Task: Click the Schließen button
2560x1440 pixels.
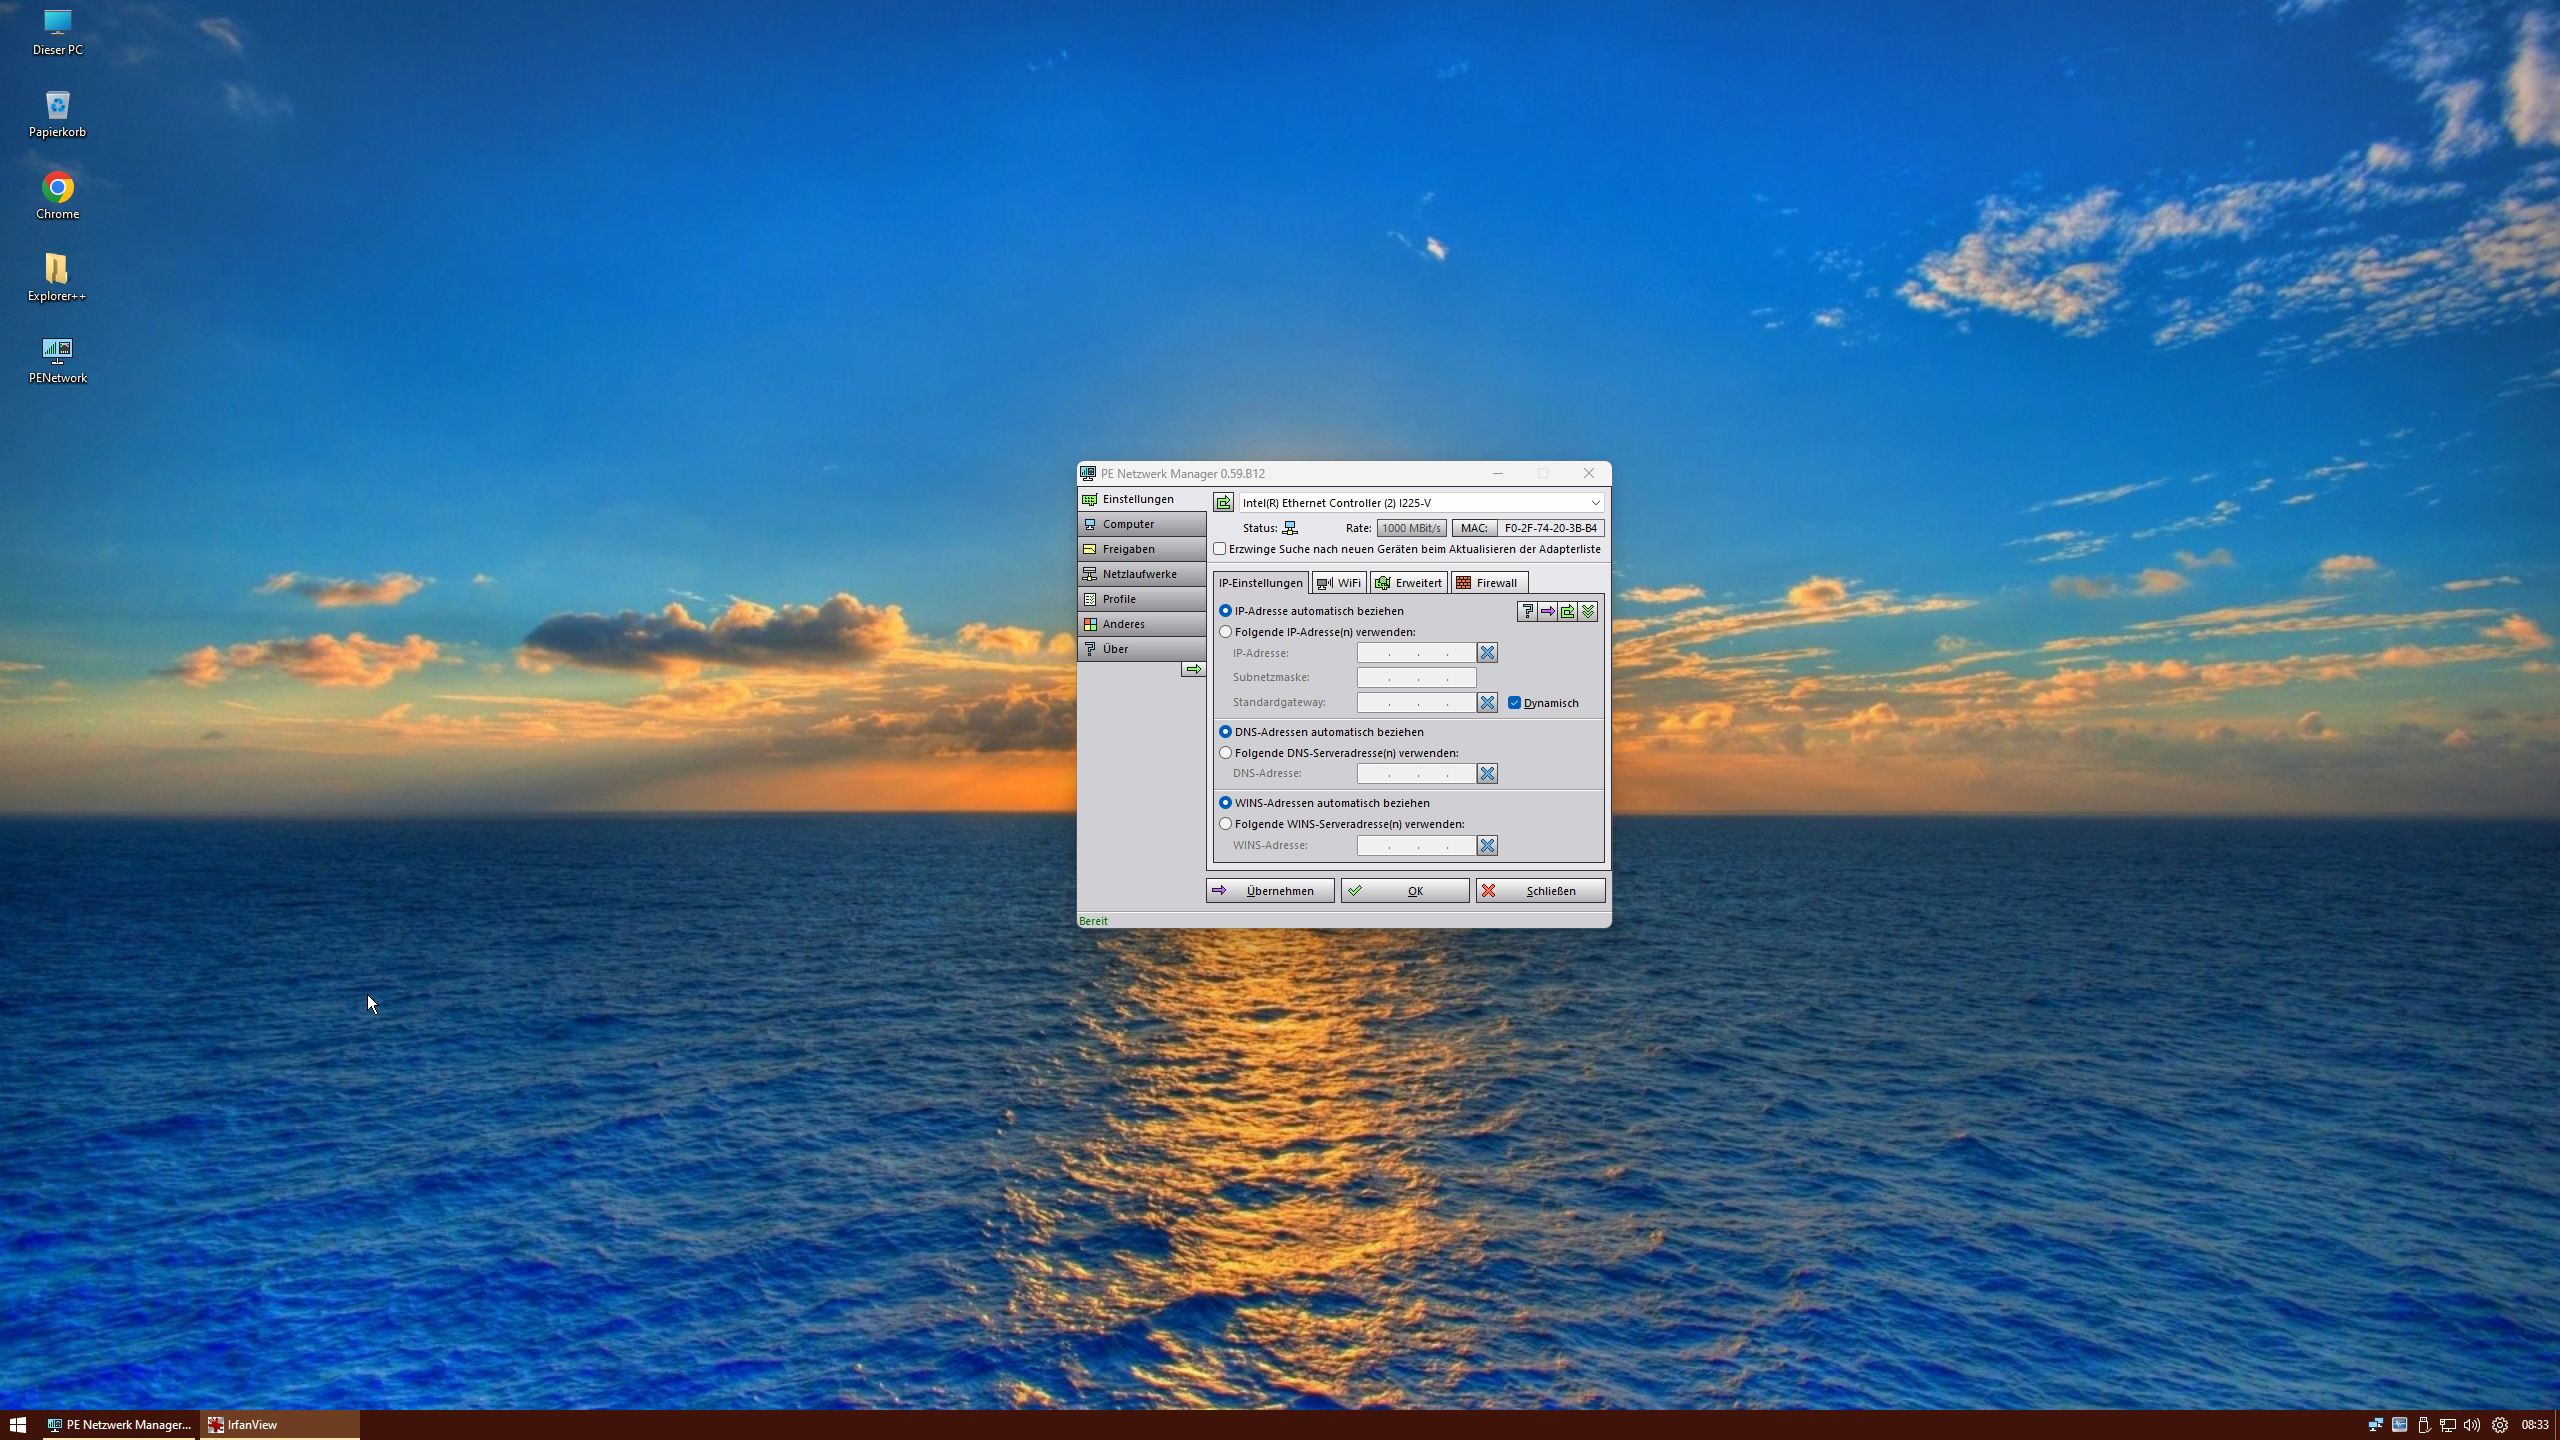Action: point(1540,891)
